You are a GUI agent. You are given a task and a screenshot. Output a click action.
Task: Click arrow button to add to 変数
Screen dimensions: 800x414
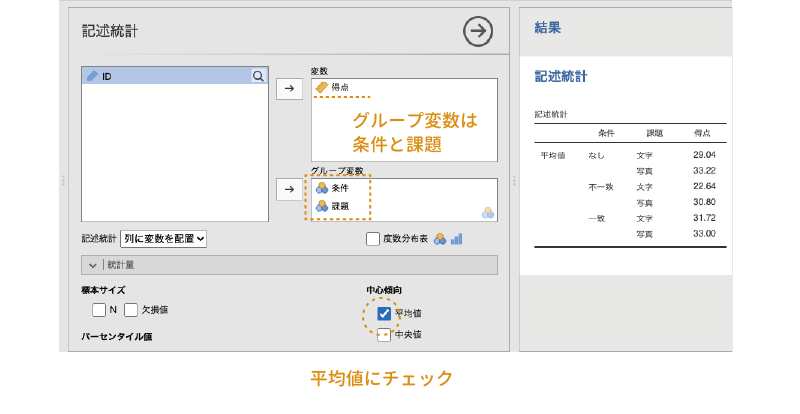[289, 89]
